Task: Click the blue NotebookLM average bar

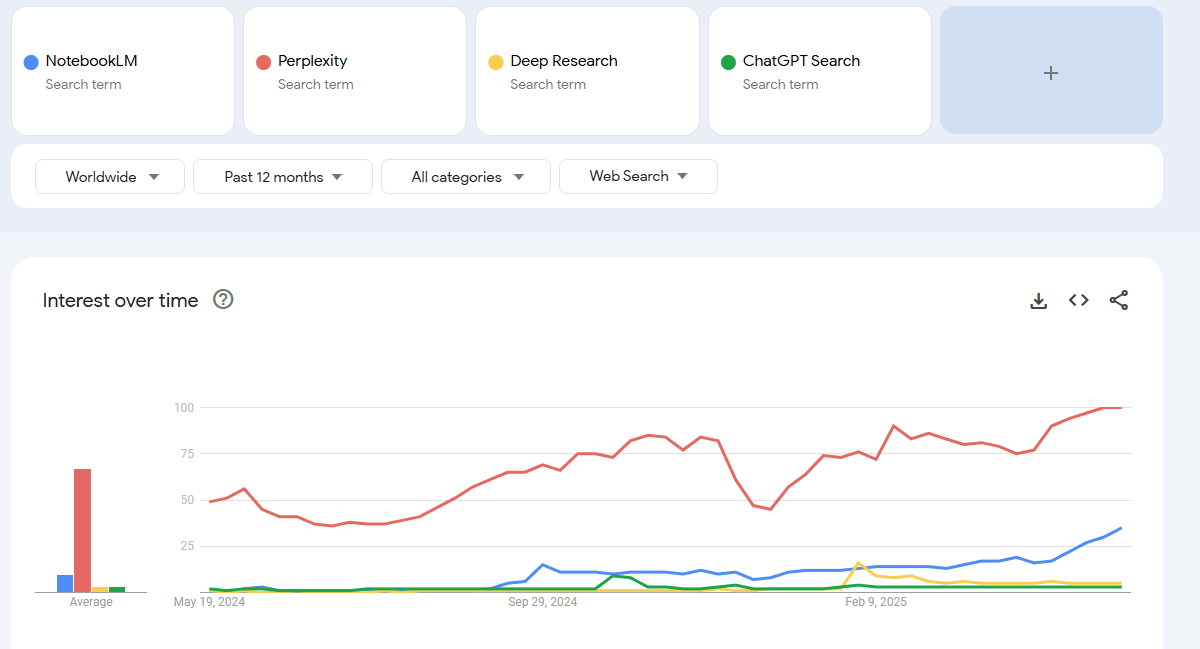Action: click(65, 583)
